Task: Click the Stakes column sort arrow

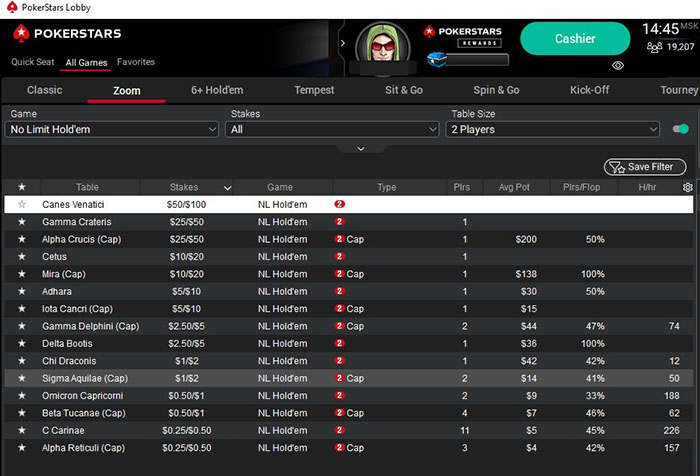Action: [227, 188]
